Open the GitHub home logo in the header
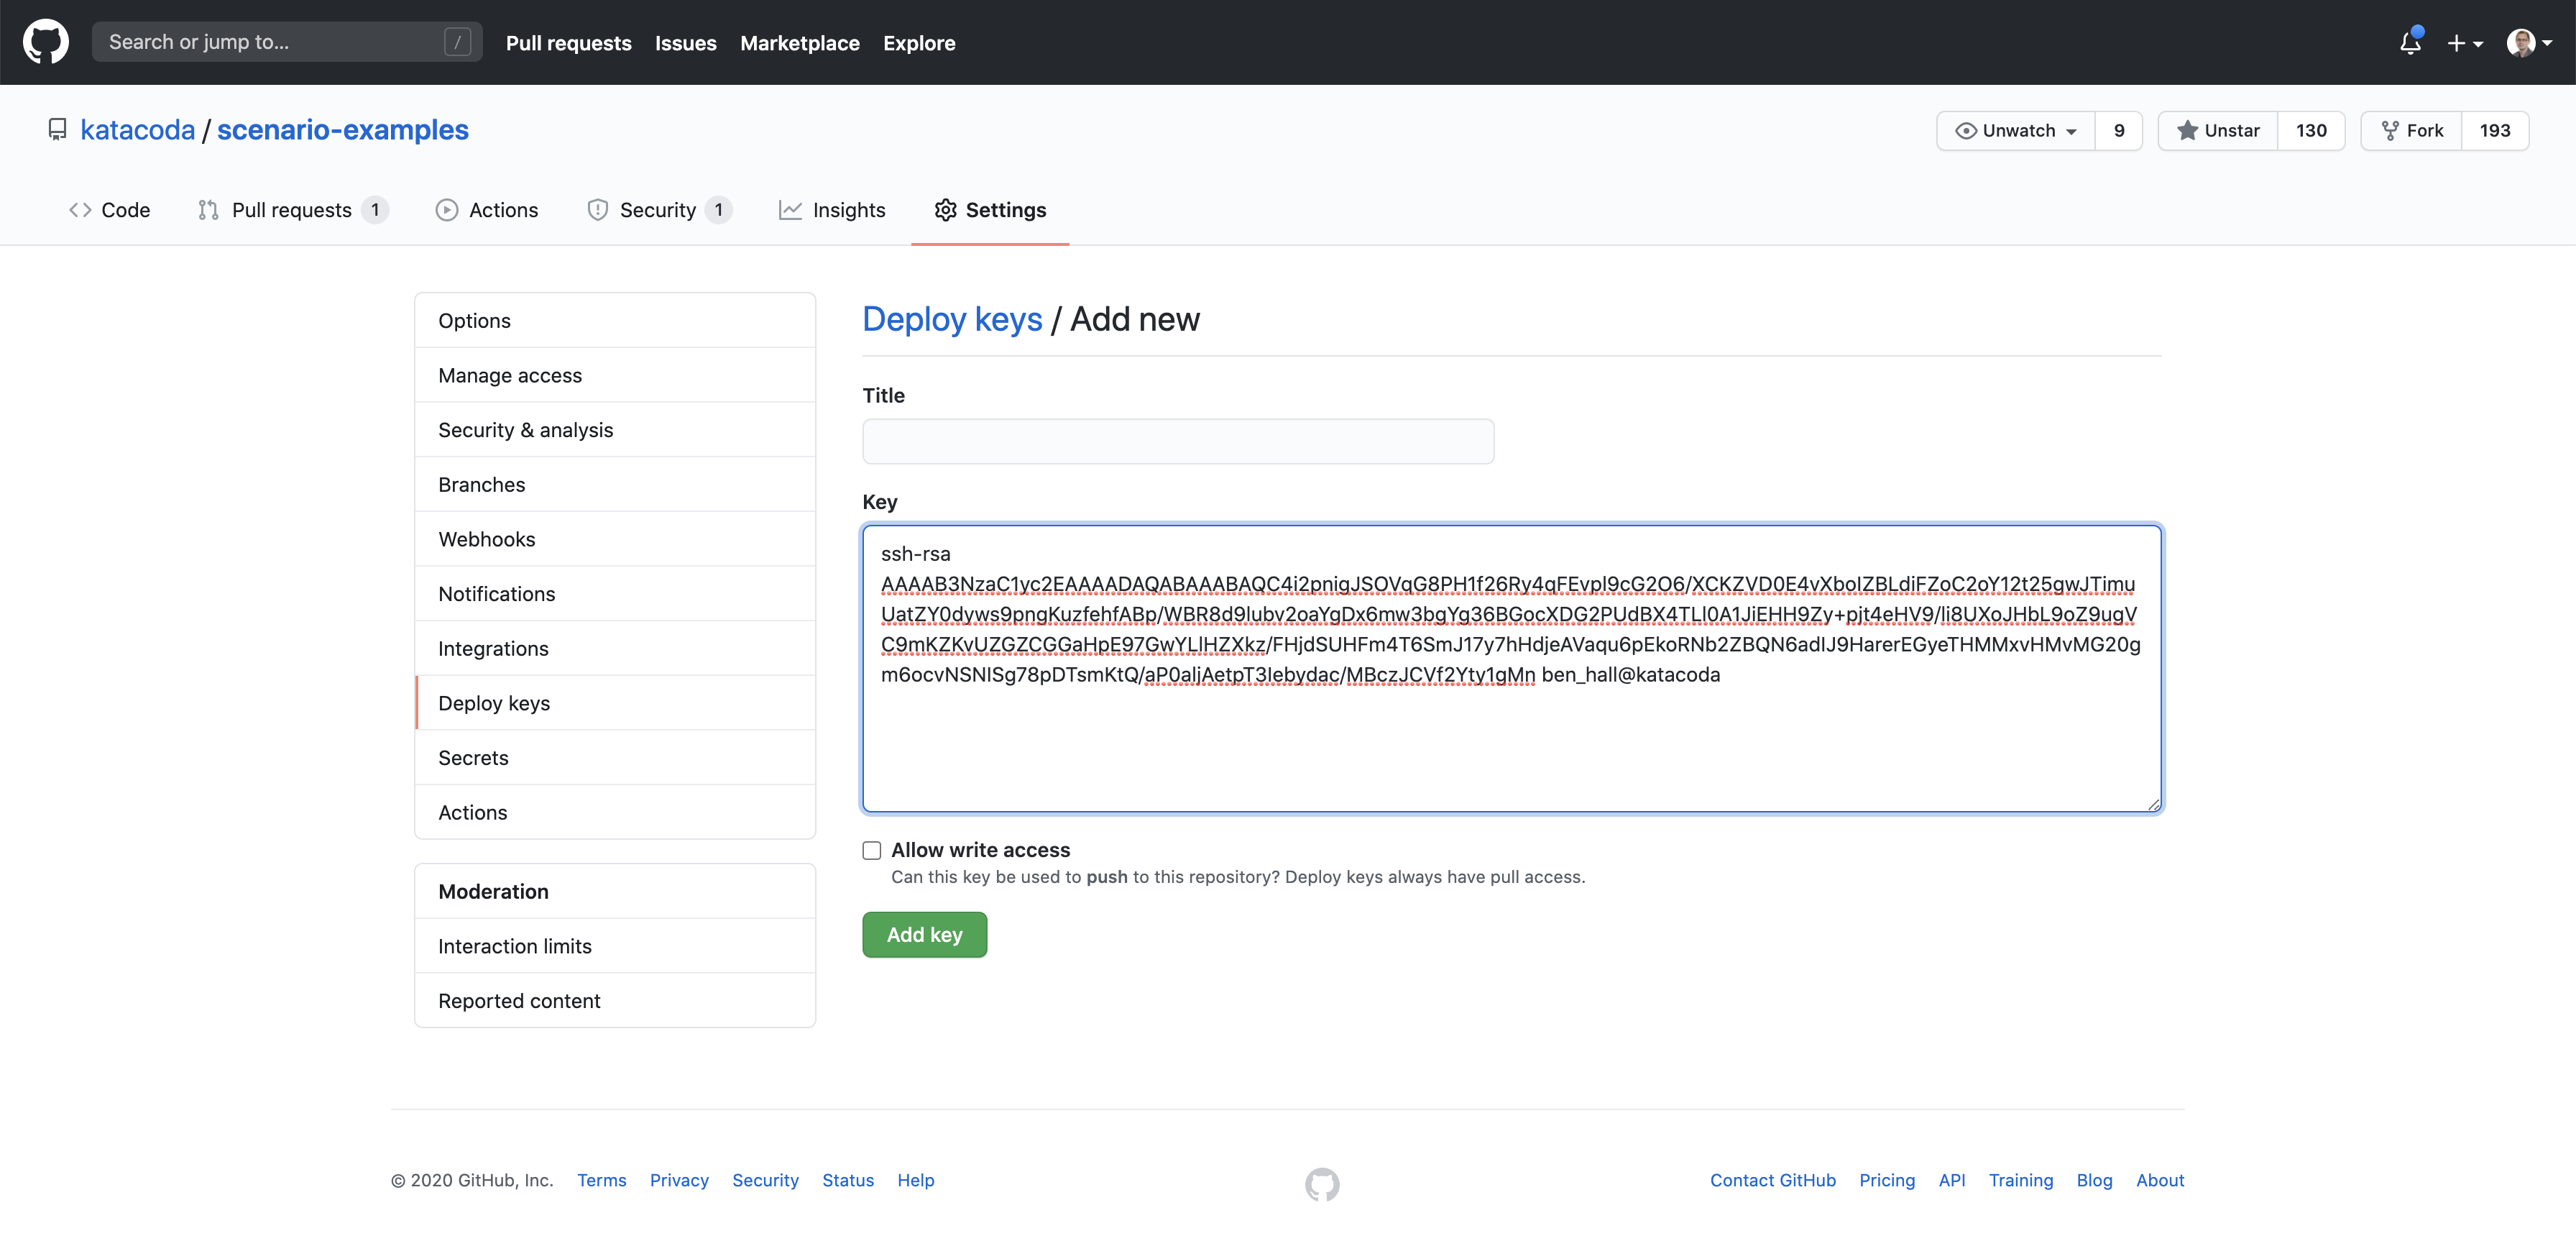The height and width of the screenshot is (1241, 2576). (x=46, y=42)
